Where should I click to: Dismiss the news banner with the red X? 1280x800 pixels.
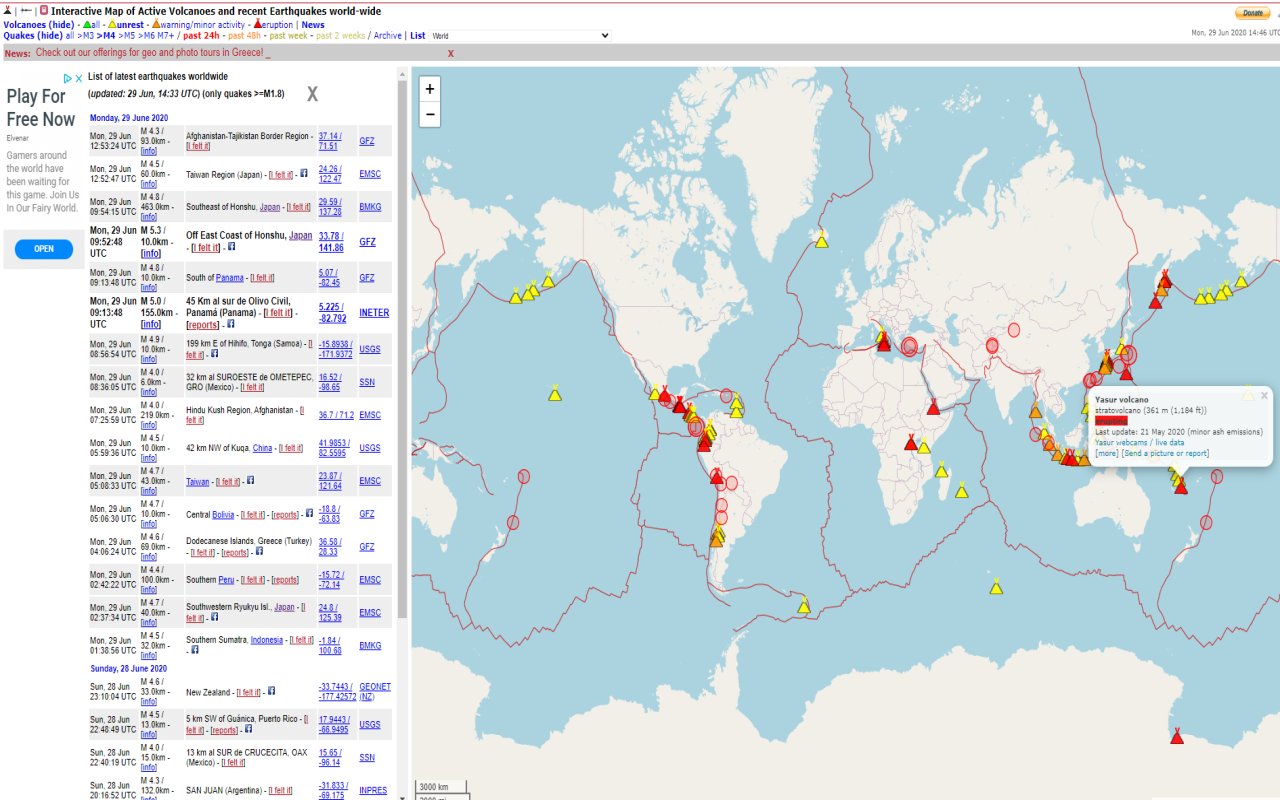451,53
